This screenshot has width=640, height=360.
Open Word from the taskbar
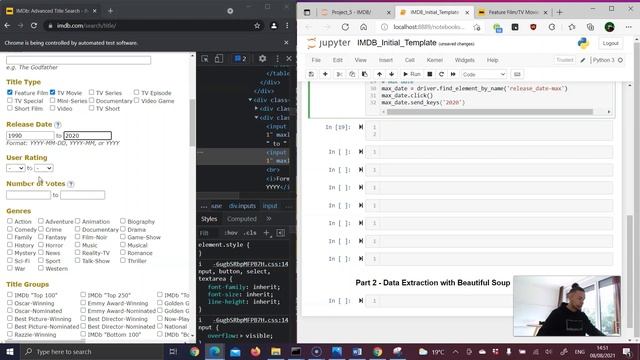(357, 351)
